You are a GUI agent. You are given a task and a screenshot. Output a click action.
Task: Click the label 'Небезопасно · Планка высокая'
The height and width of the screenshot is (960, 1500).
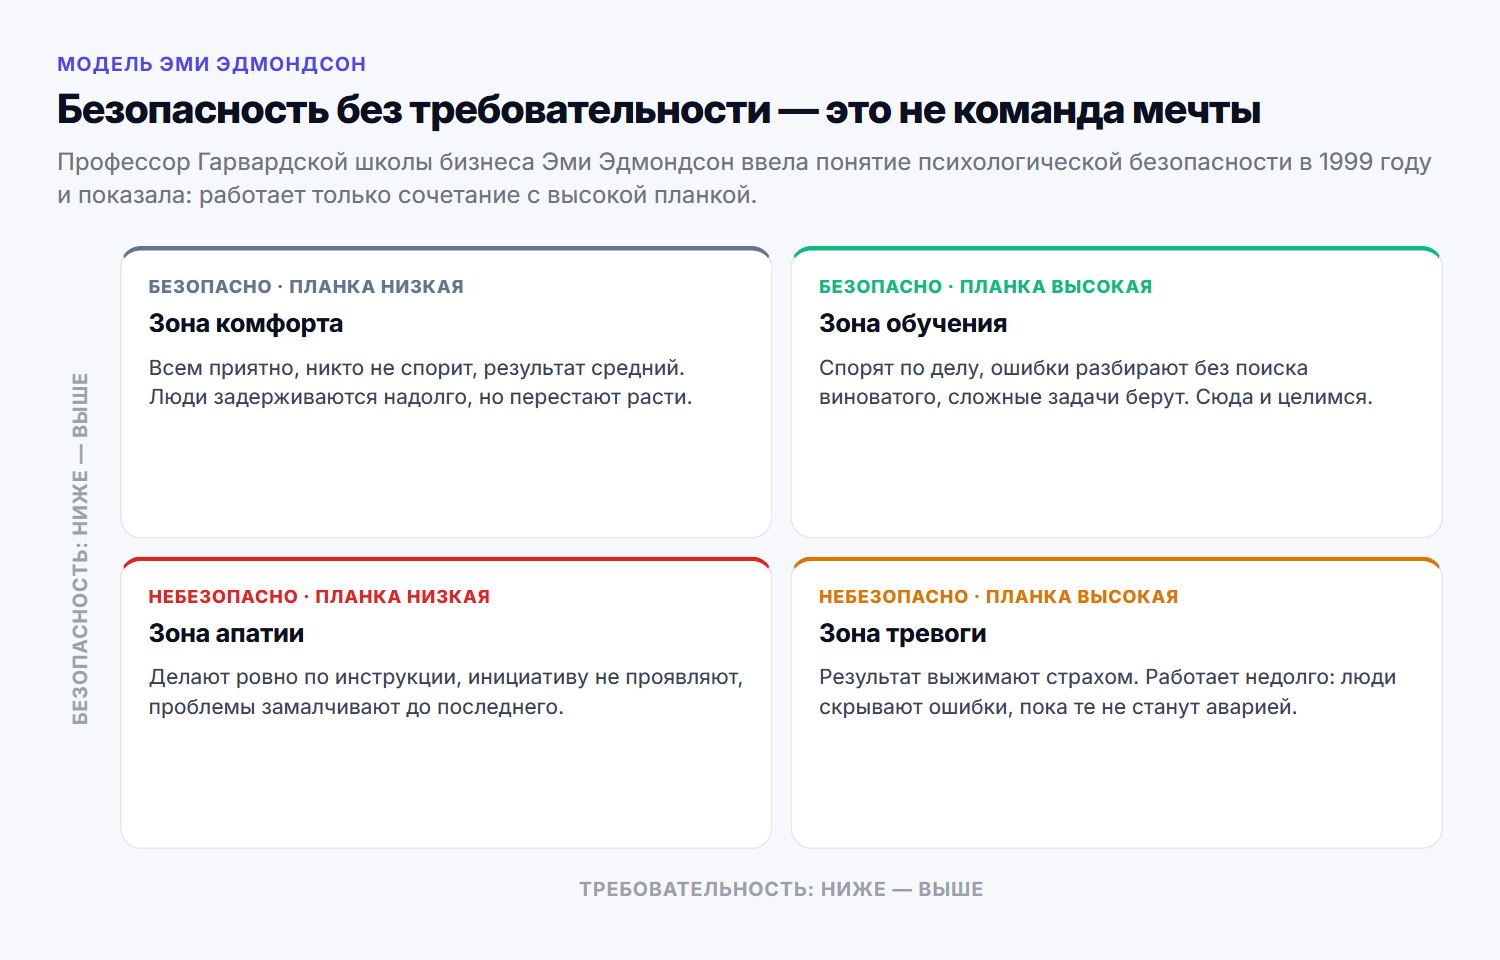click(x=998, y=597)
